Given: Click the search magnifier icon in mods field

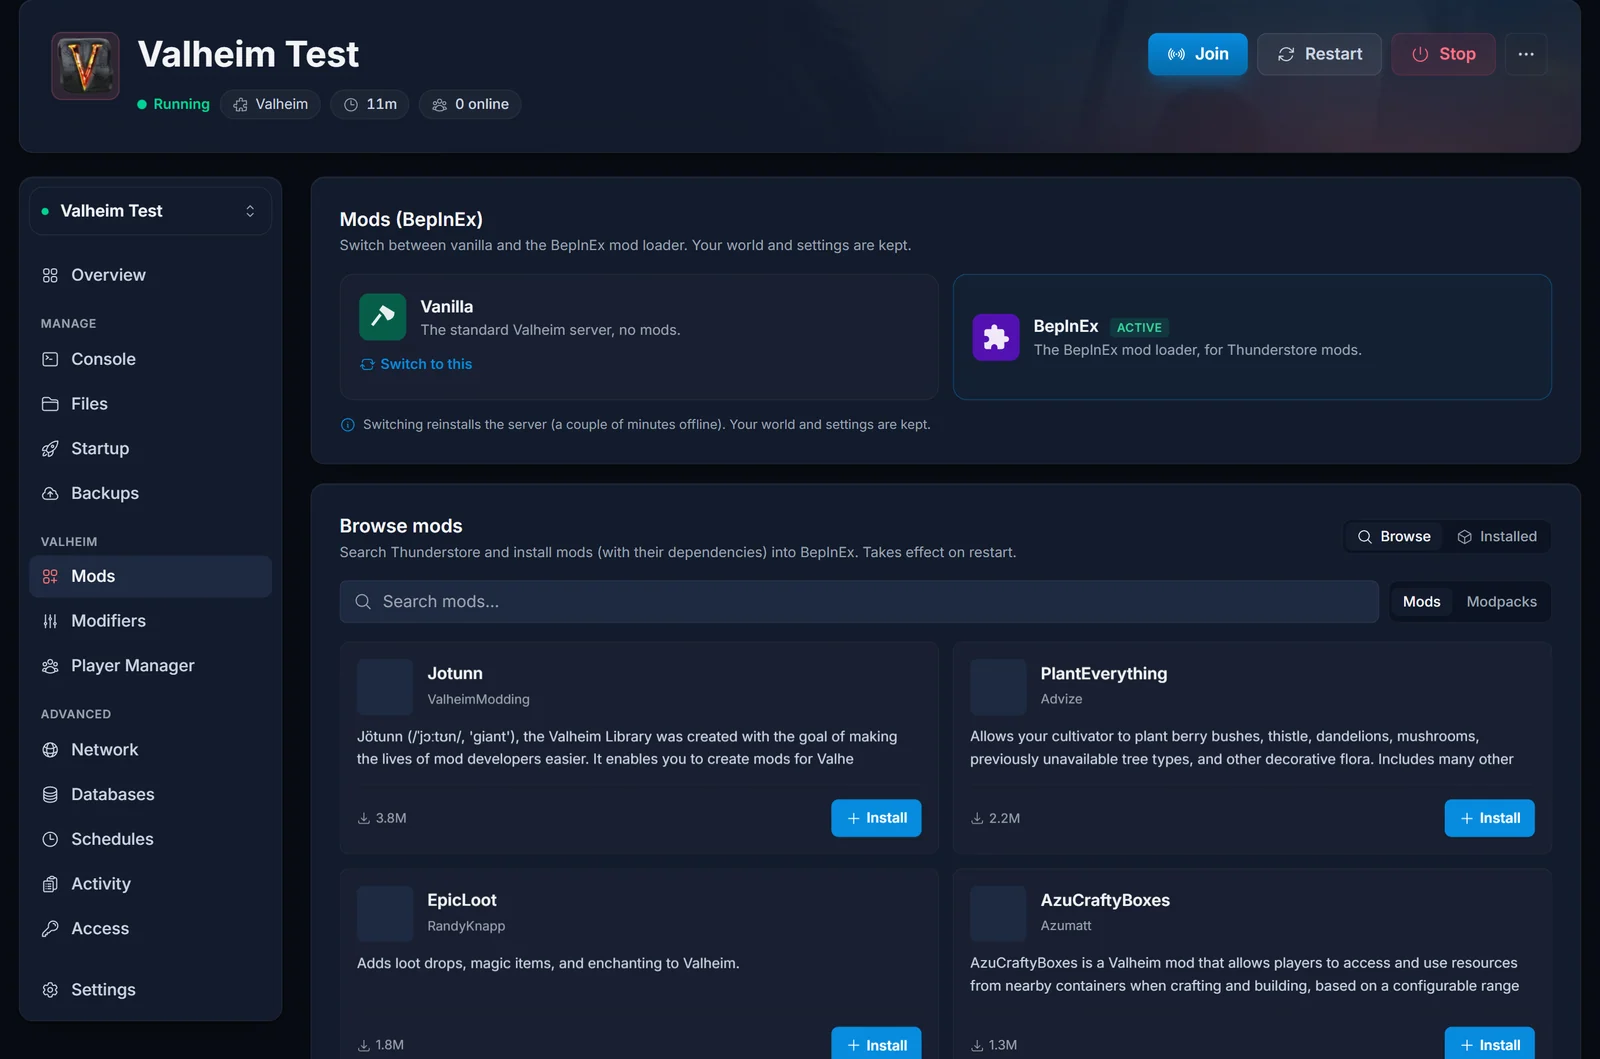Looking at the screenshot, I should click(363, 602).
